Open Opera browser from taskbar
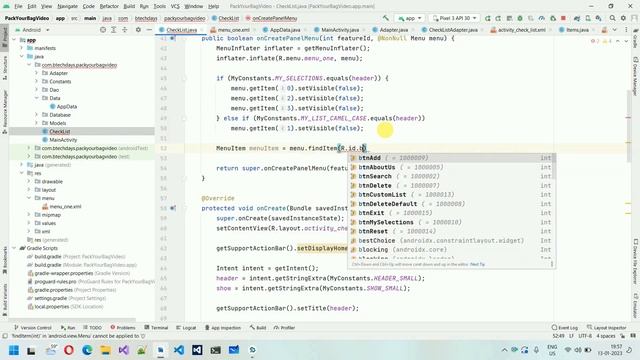 click(69, 350)
